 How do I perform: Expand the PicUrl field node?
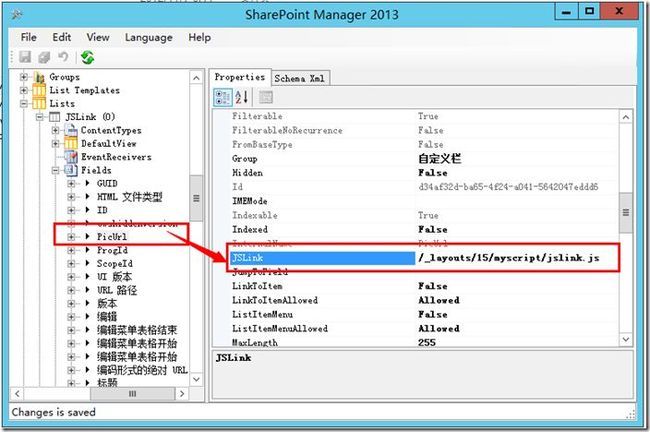[71, 237]
